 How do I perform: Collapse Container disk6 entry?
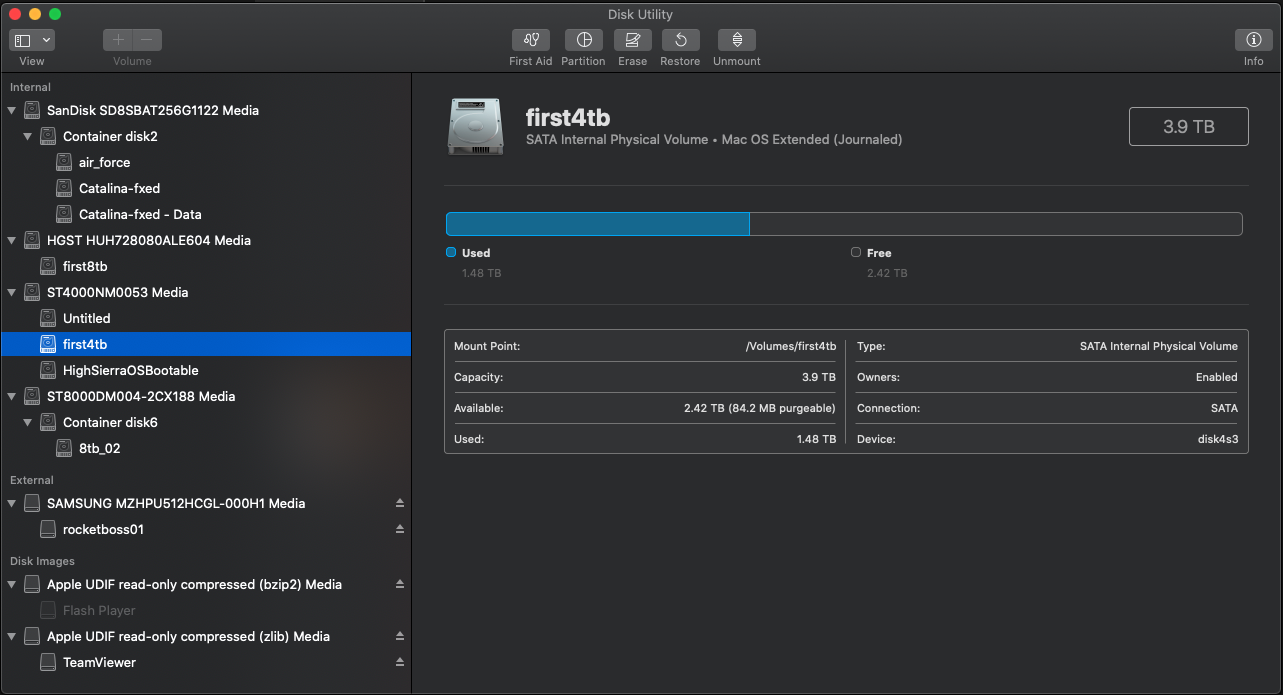pyautogui.click(x=28, y=423)
